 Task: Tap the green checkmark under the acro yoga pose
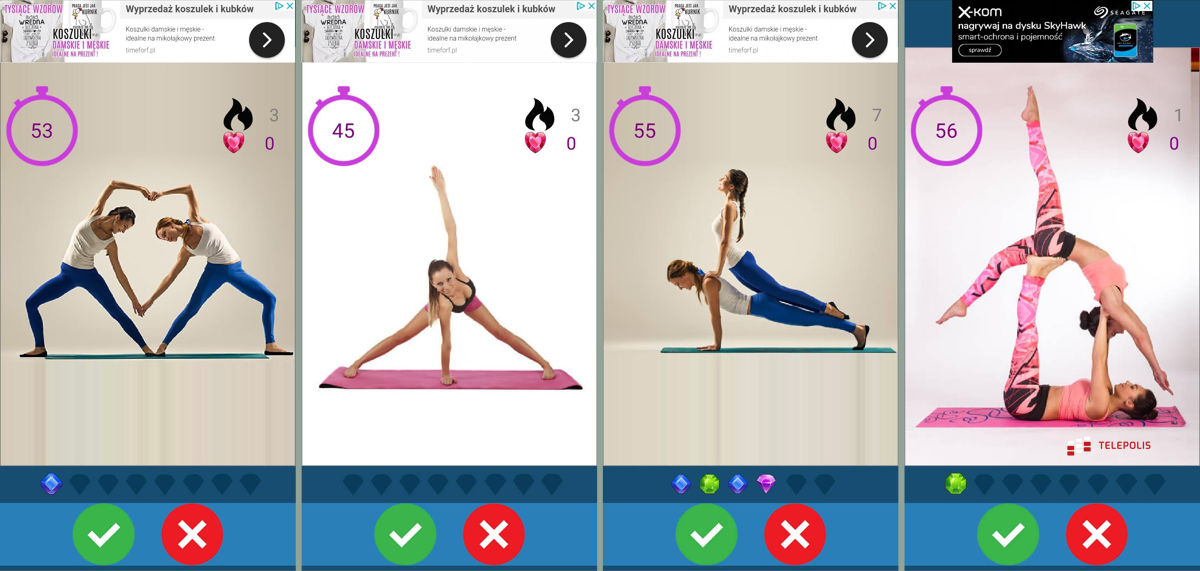(1008, 534)
